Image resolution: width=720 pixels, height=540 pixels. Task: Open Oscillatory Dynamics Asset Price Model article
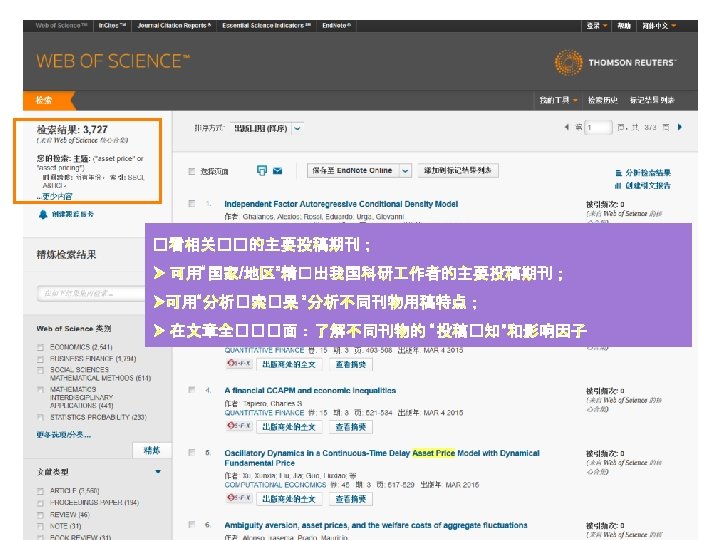point(382,458)
